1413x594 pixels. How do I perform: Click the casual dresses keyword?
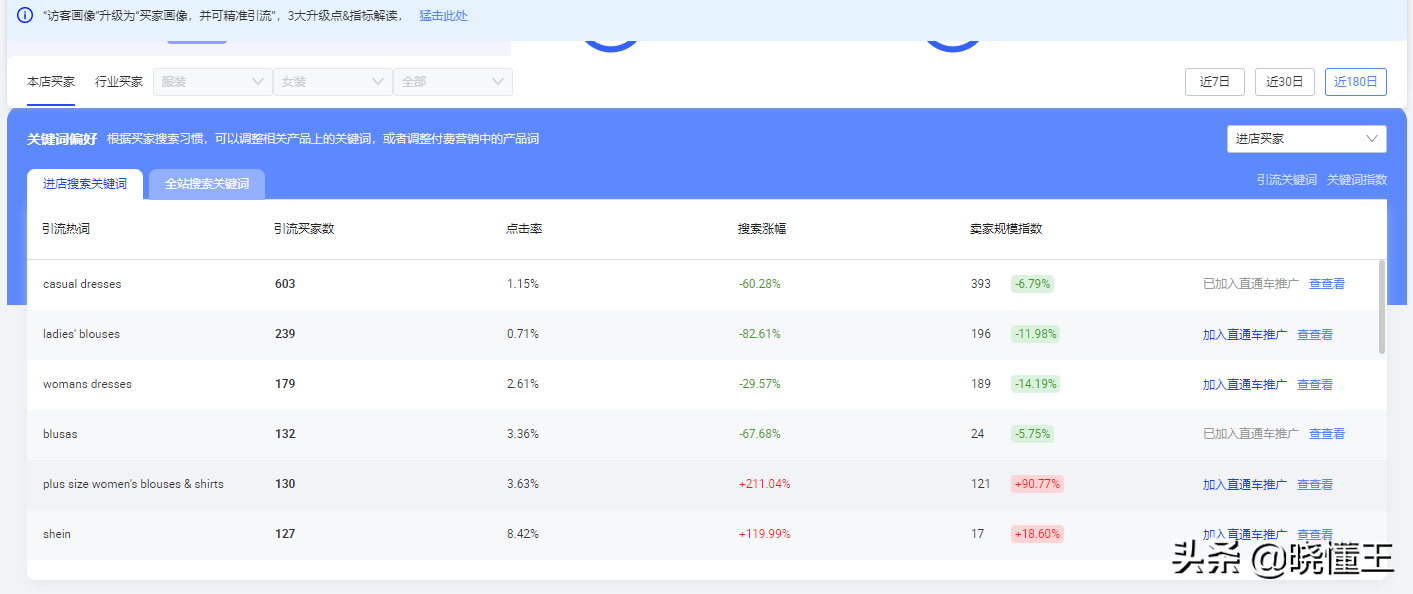[82, 284]
